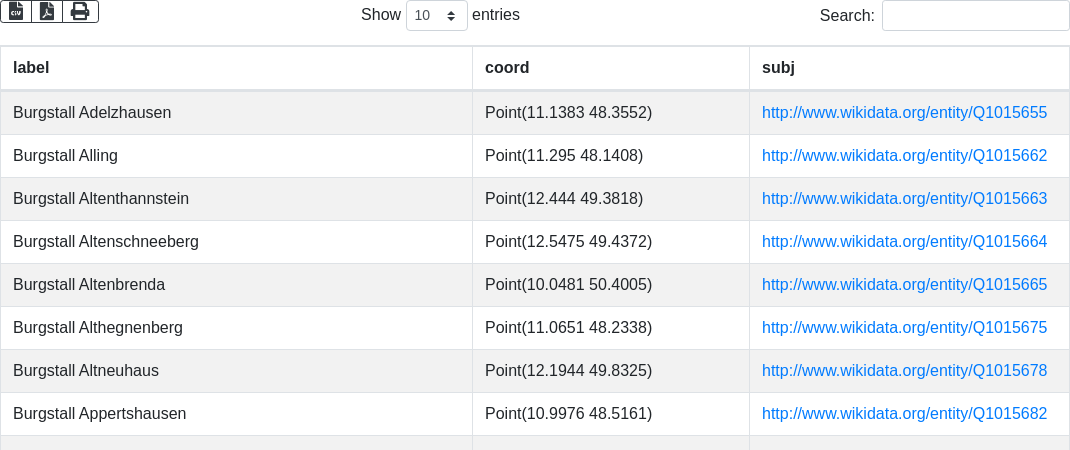Open Wikidata link Q1015662
The height and width of the screenshot is (450, 1070).
pyautogui.click(x=904, y=156)
